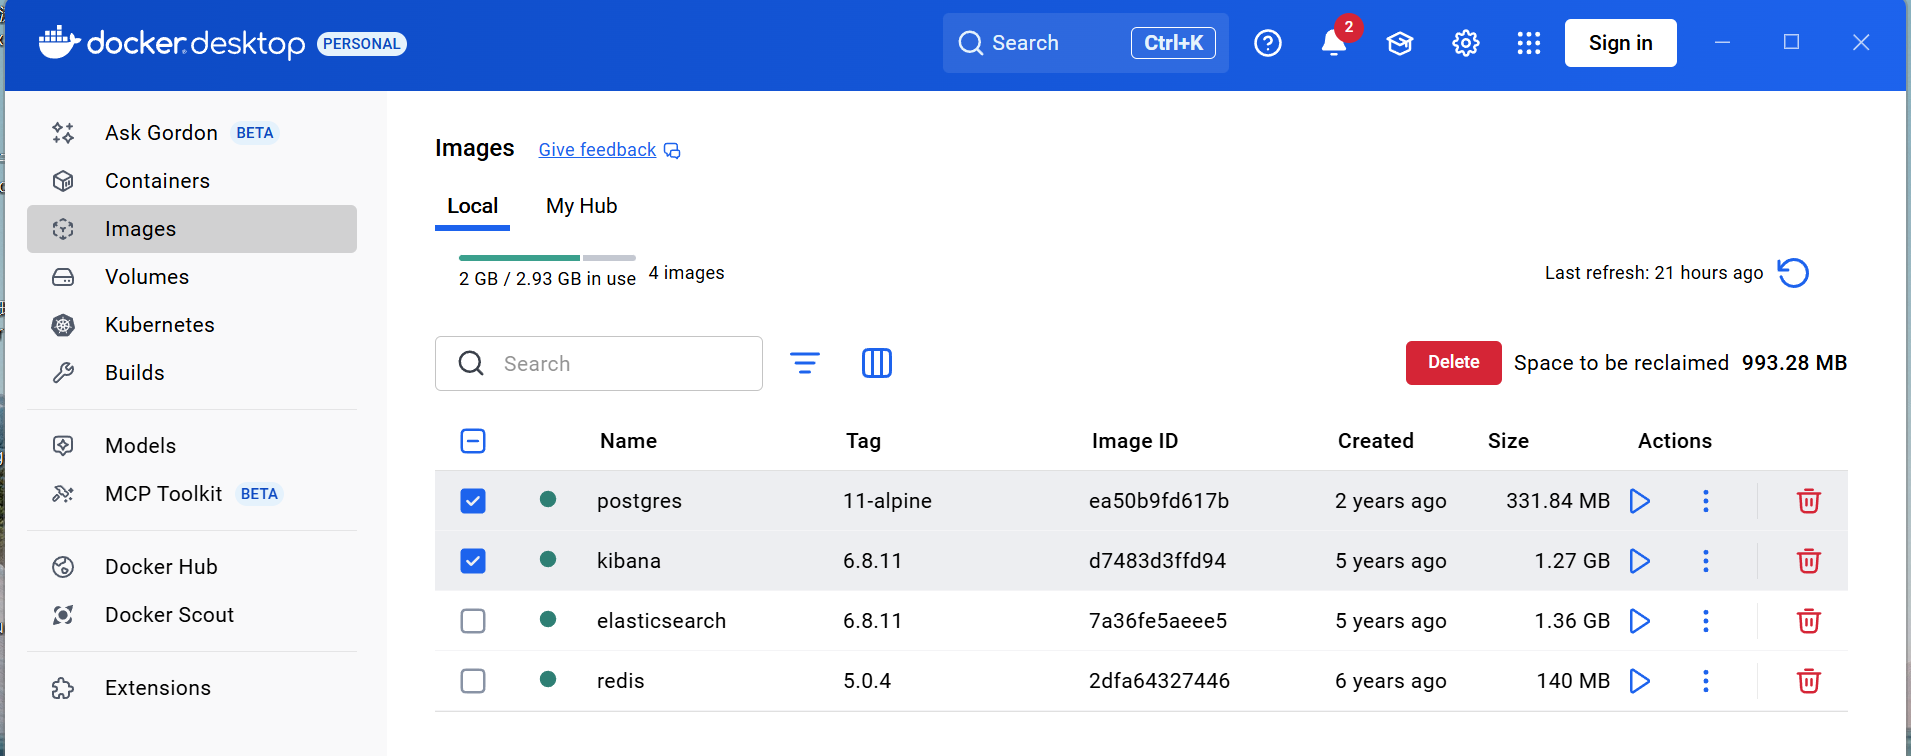Image resolution: width=1911 pixels, height=756 pixels.
Task: Minimize the Docker Desktop window
Action: pyautogui.click(x=1723, y=42)
